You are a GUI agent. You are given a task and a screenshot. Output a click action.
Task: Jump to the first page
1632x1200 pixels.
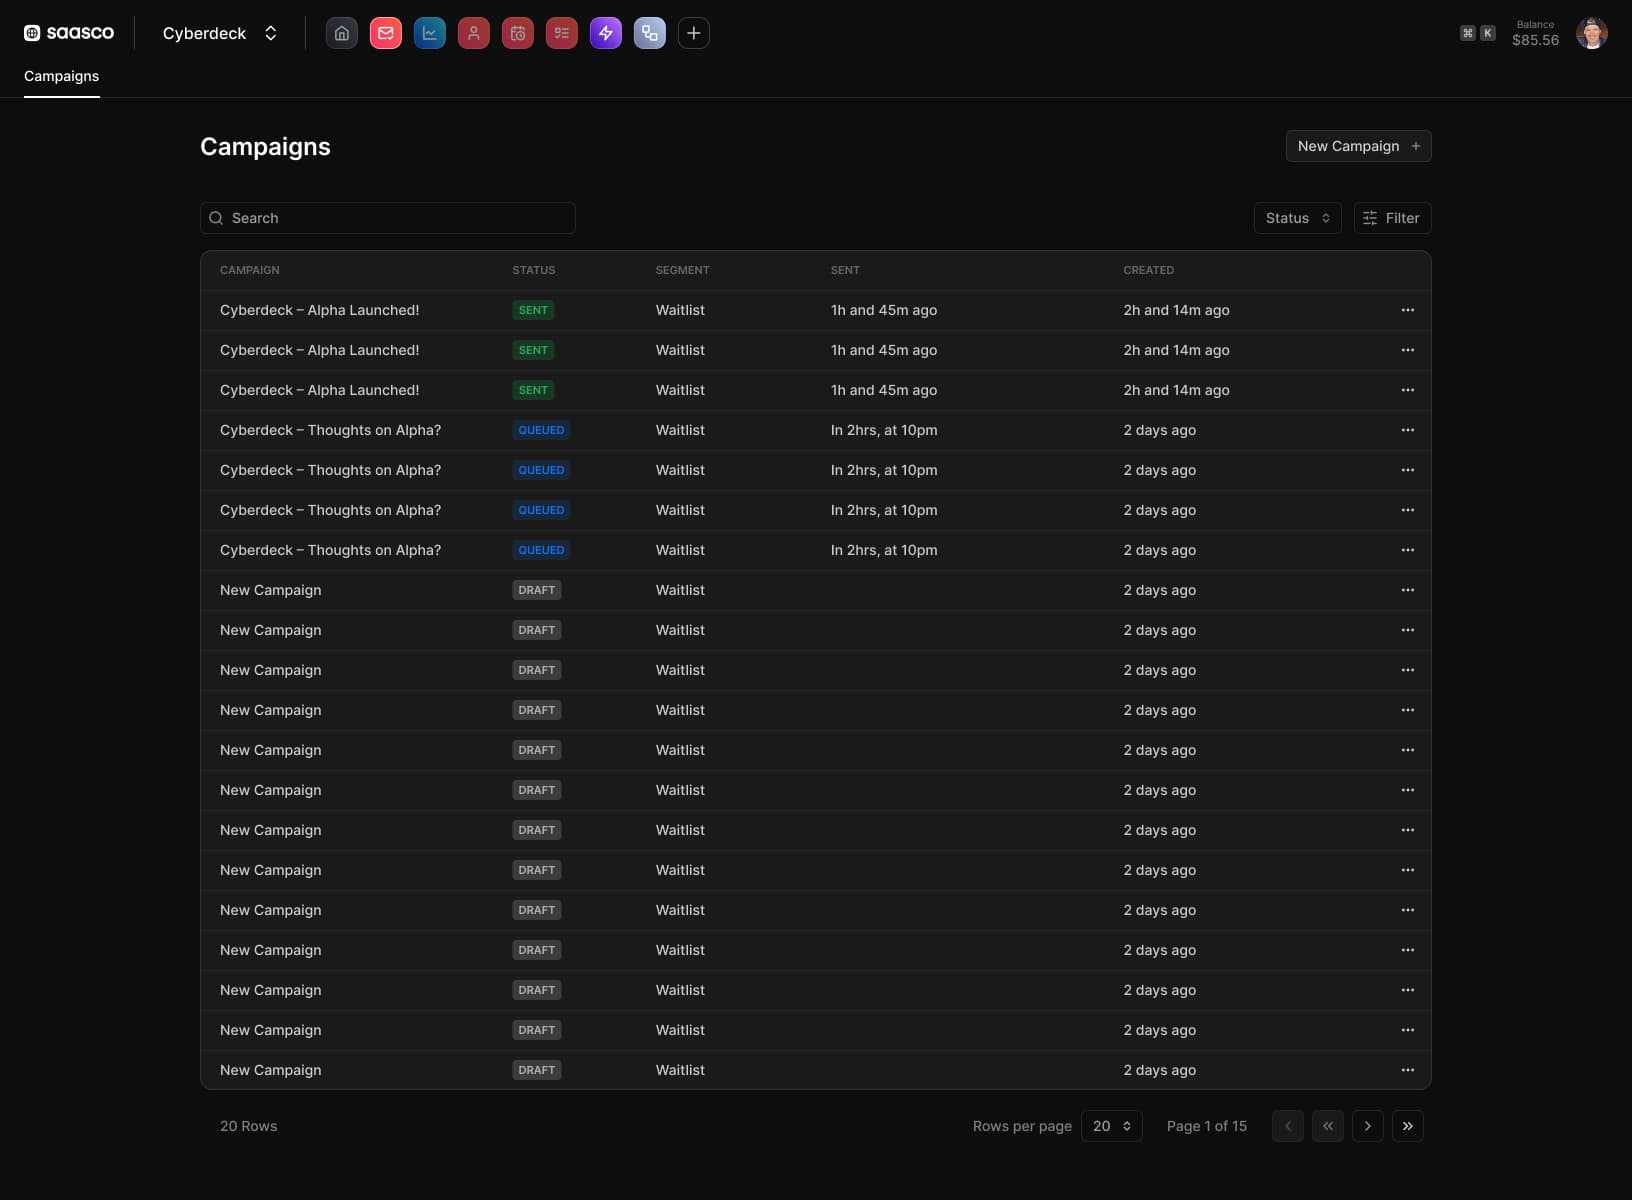(1327, 1126)
